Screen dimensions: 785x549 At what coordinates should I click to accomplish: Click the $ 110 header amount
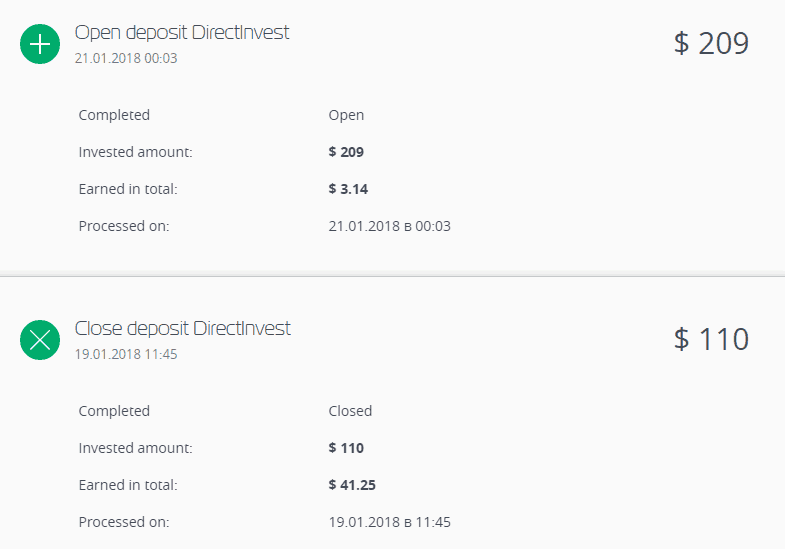coord(711,339)
